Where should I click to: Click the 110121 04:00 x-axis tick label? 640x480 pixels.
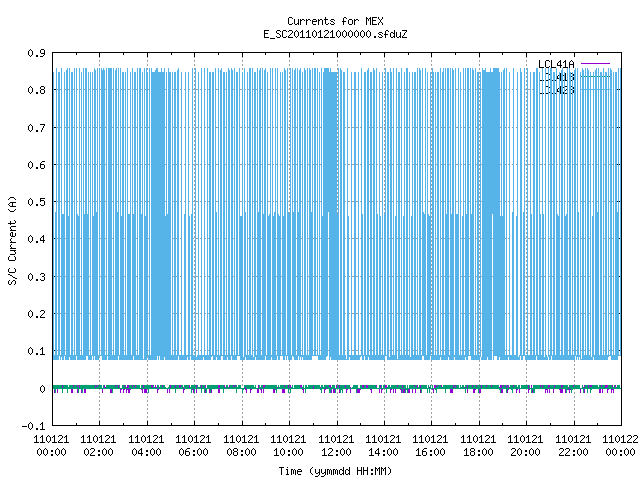coord(146,446)
